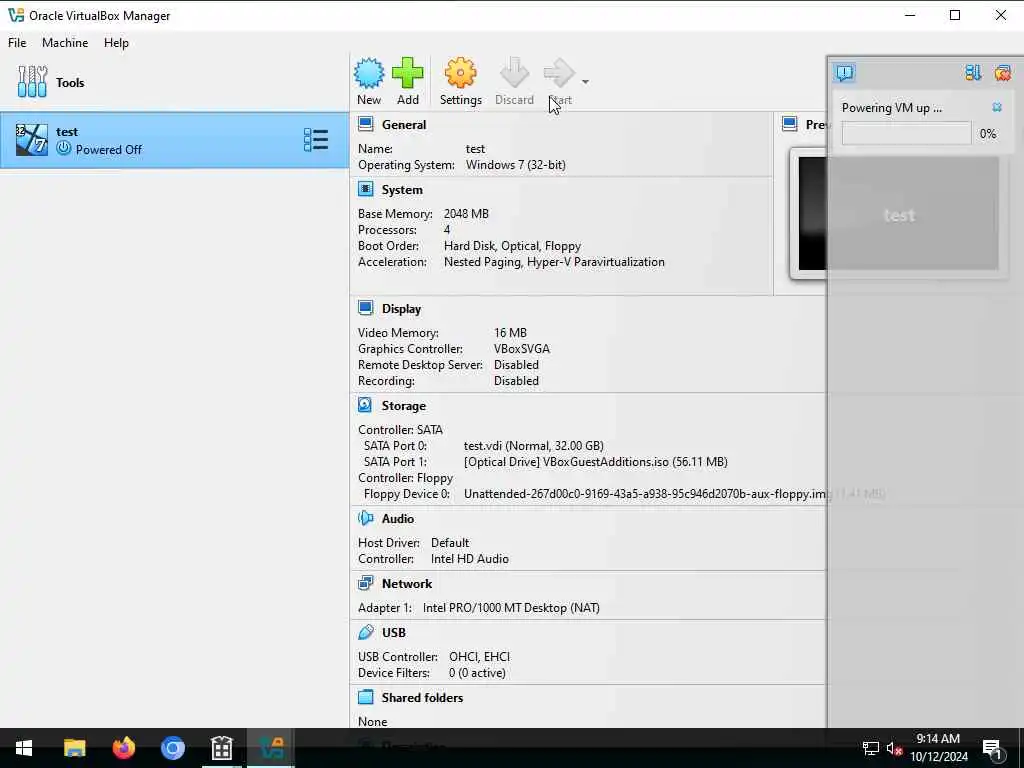The width and height of the screenshot is (1024, 768).
Task: Click the VBoxGuestAdditions.iso optical drive entry
Action: (596, 462)
